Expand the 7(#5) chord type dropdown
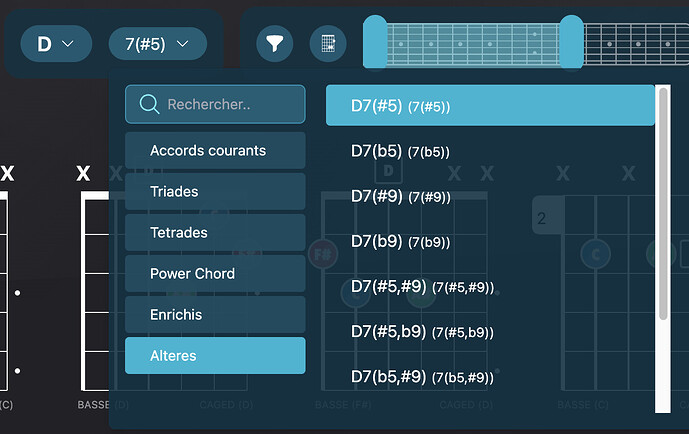The image size is (689, 434). coord(157,44)
